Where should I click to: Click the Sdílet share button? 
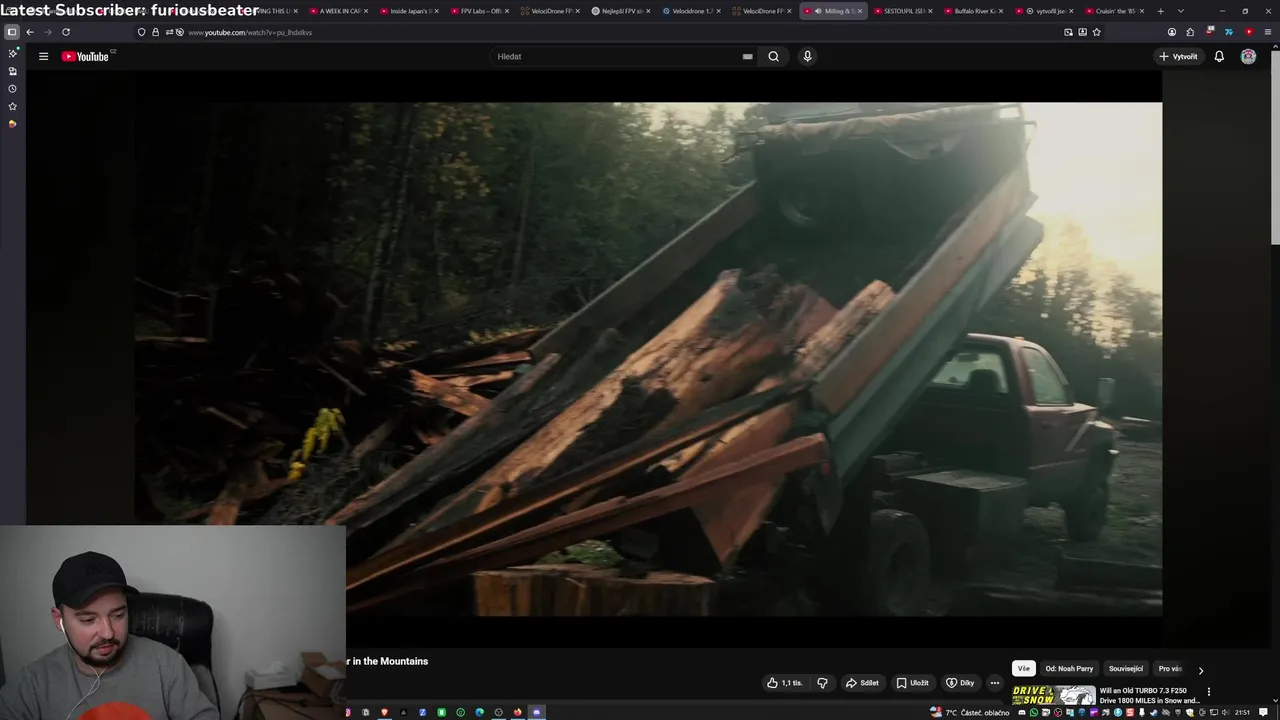862,683
